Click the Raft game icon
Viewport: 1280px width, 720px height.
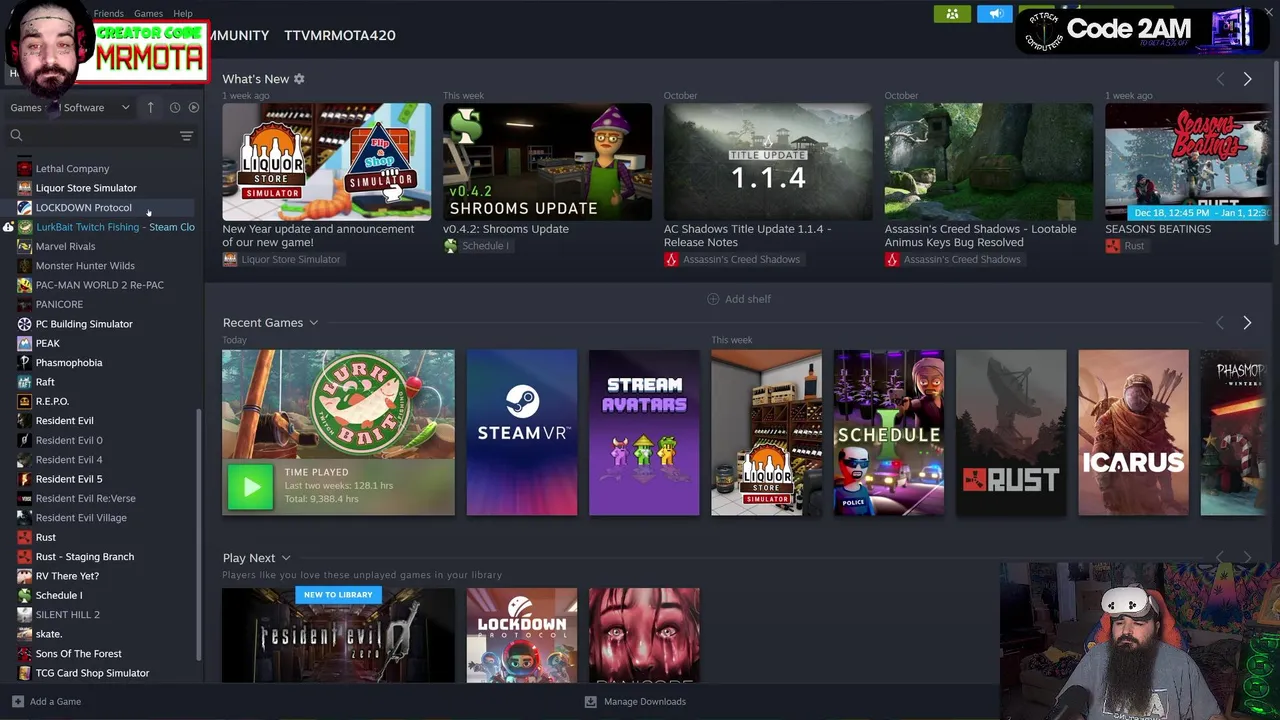(25, 382)
